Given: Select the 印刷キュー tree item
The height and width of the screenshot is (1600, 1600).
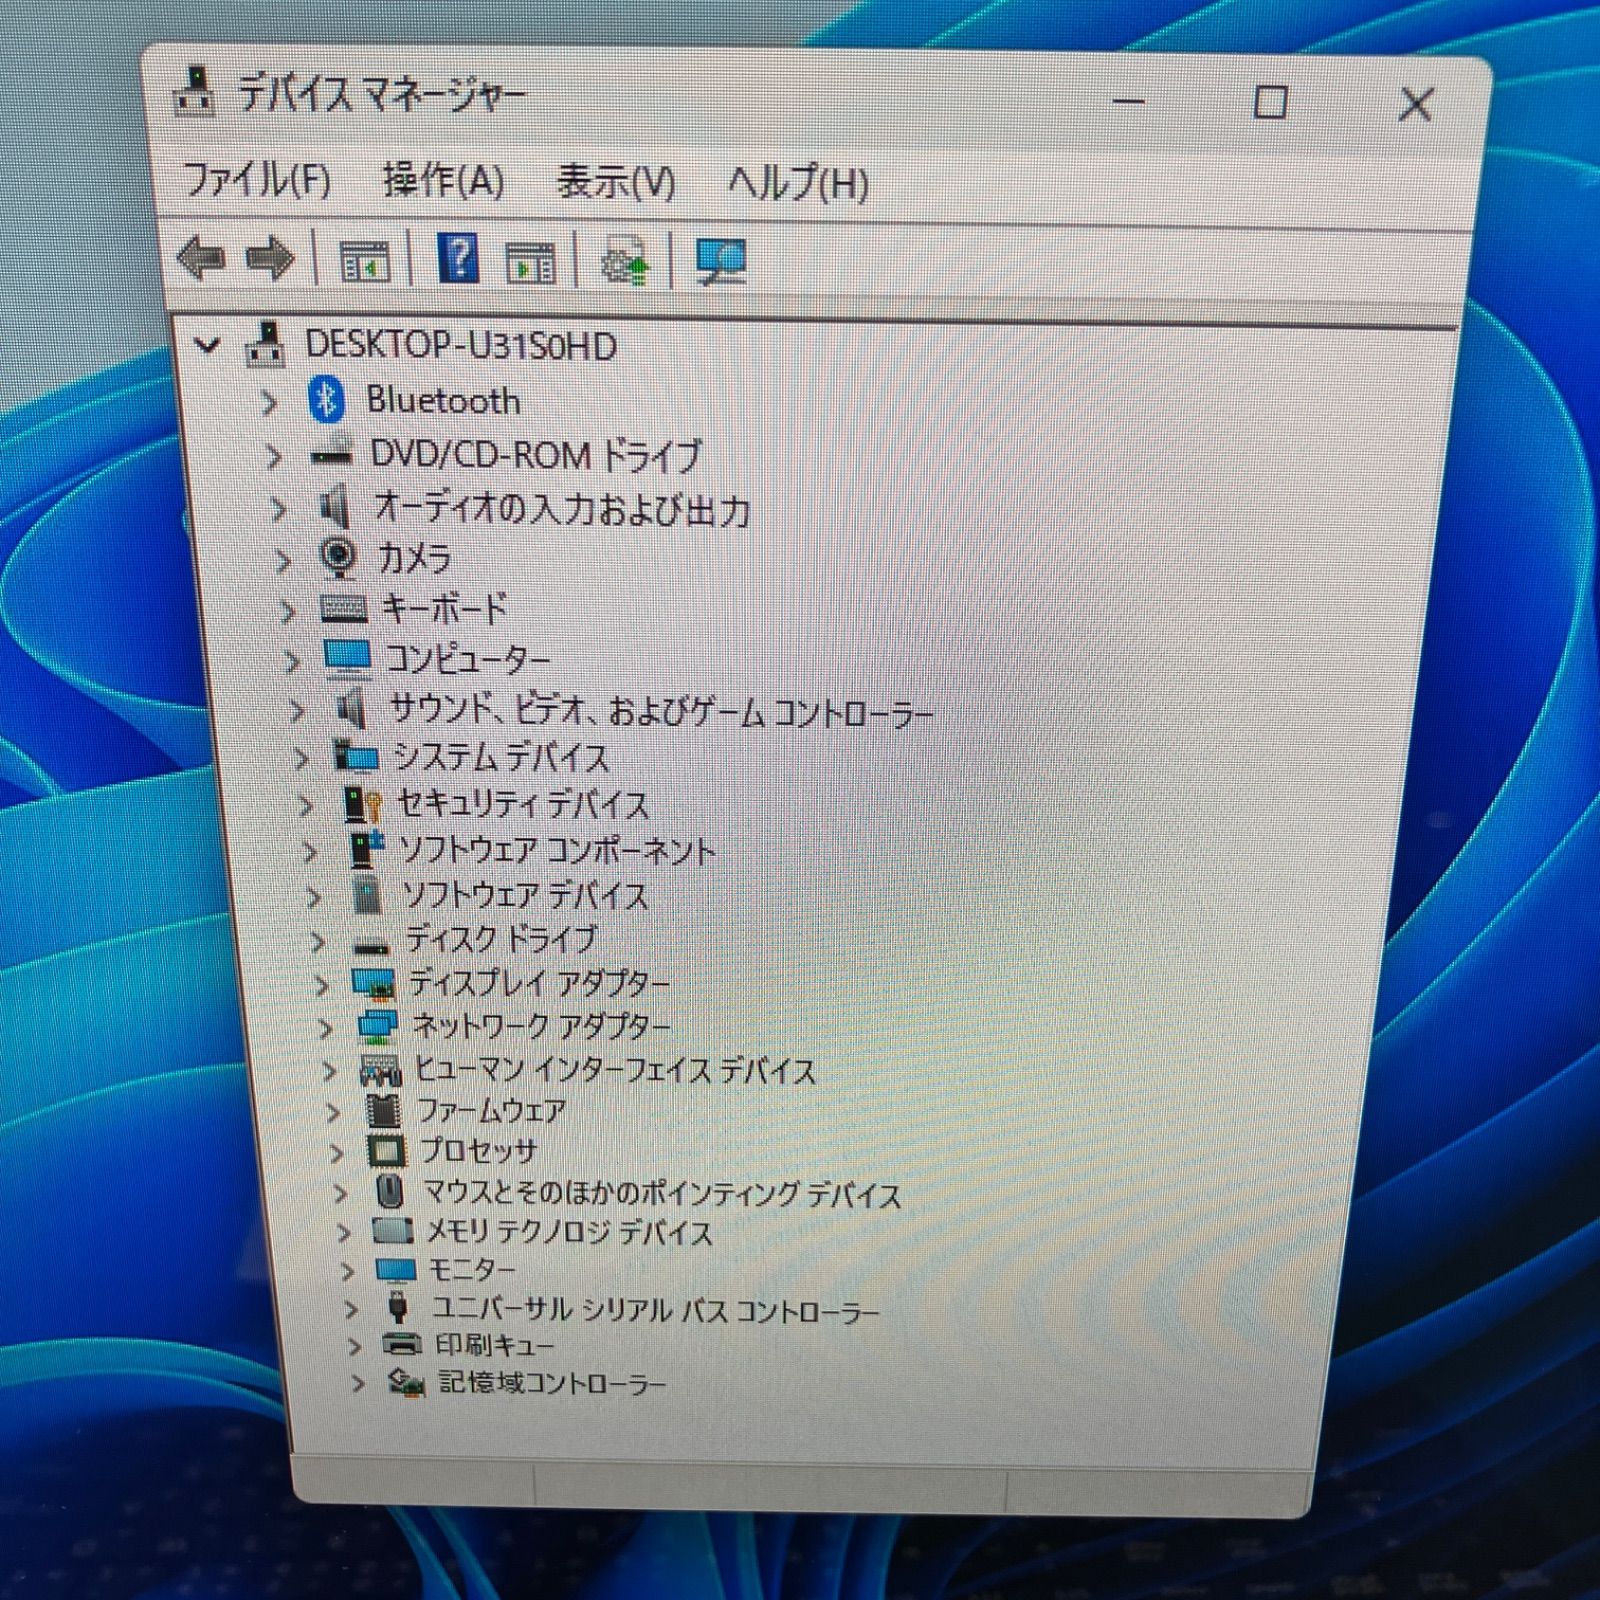Looking at the screenshot, I should (493, 1345).
